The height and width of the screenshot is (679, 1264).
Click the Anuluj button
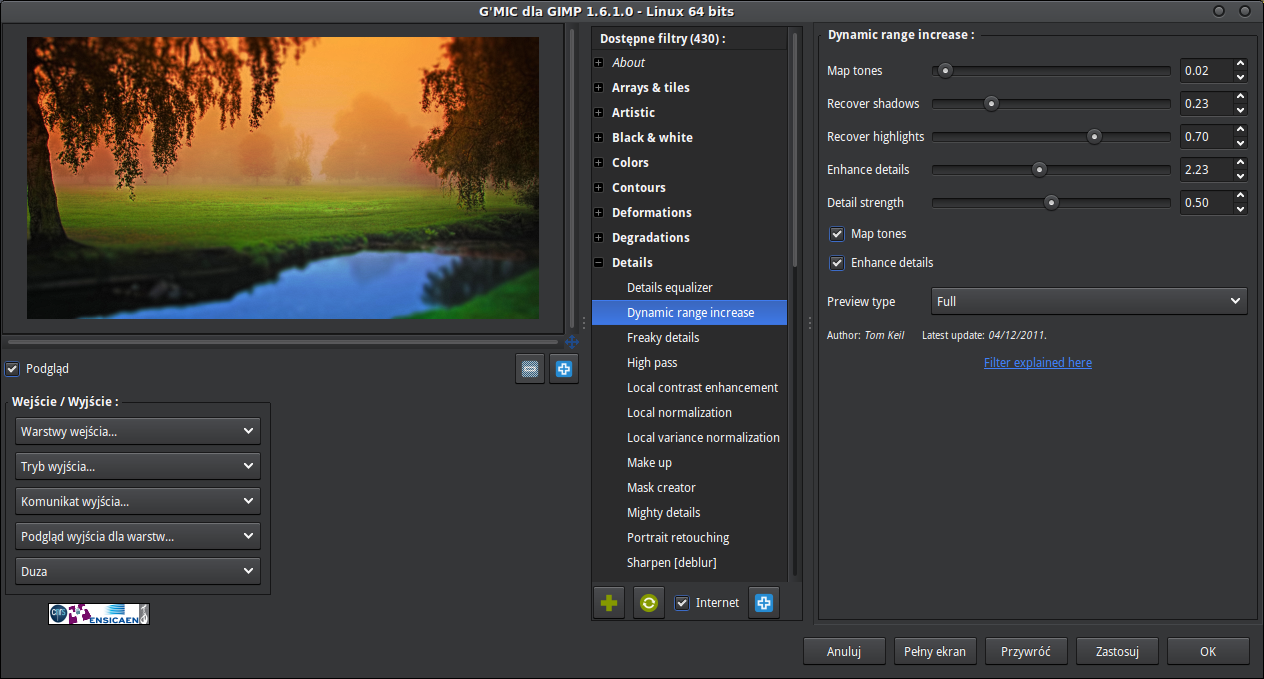click(x=844, y=651)
